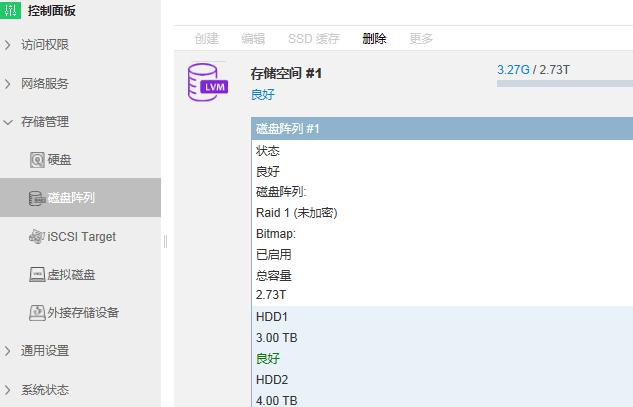633x407 pixels.
Task: Click the virtual disk icon beside 虚拟磁盘
Action: (x=37, y=275)
